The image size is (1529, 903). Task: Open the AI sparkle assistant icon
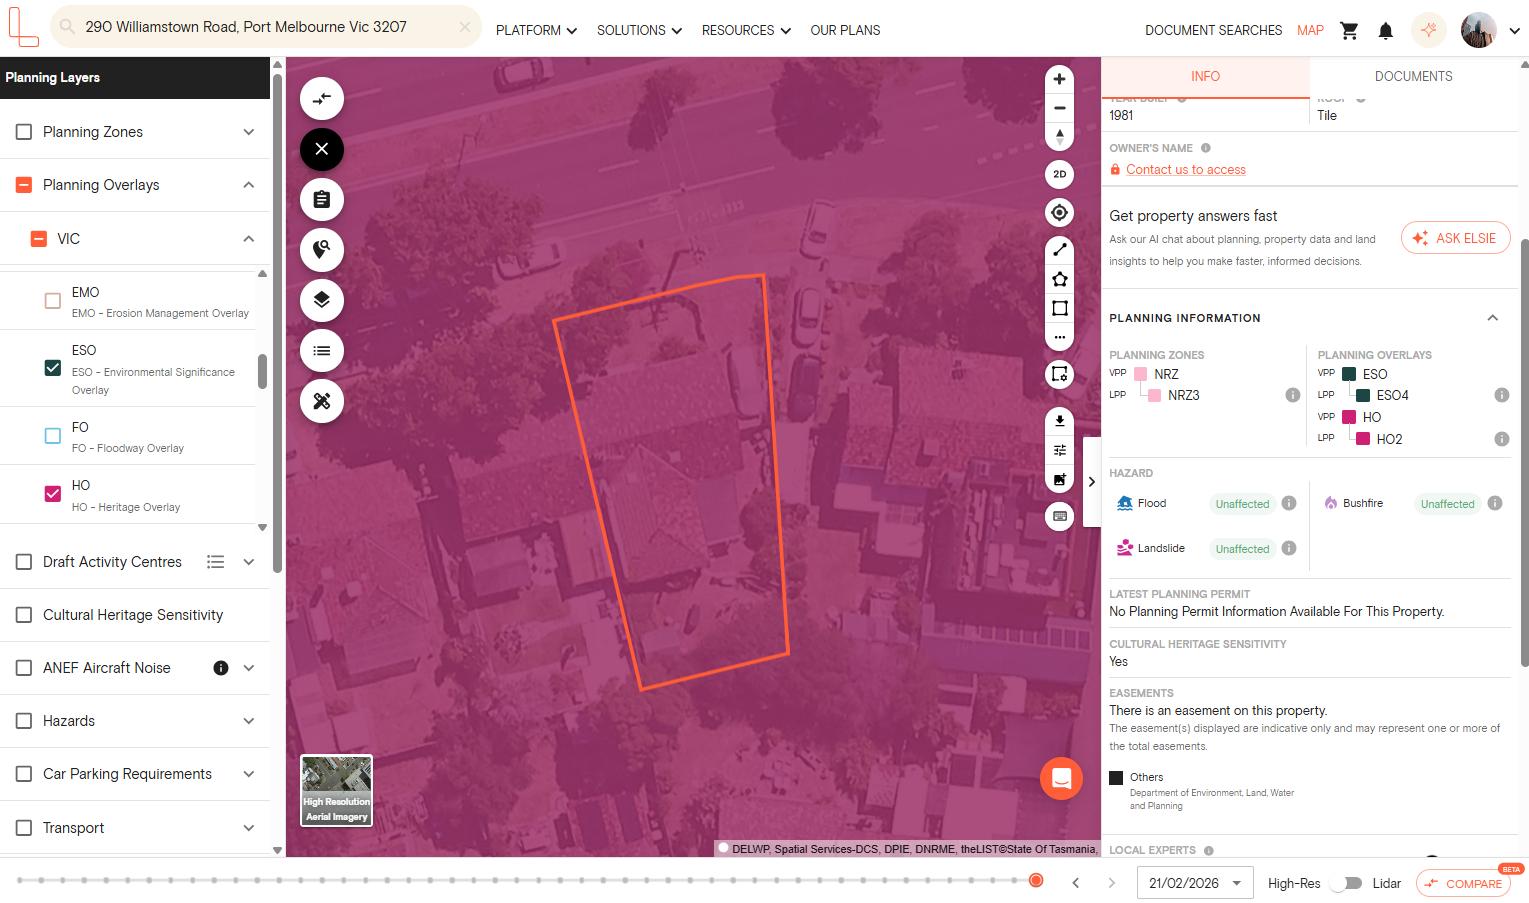(1429, 30)
